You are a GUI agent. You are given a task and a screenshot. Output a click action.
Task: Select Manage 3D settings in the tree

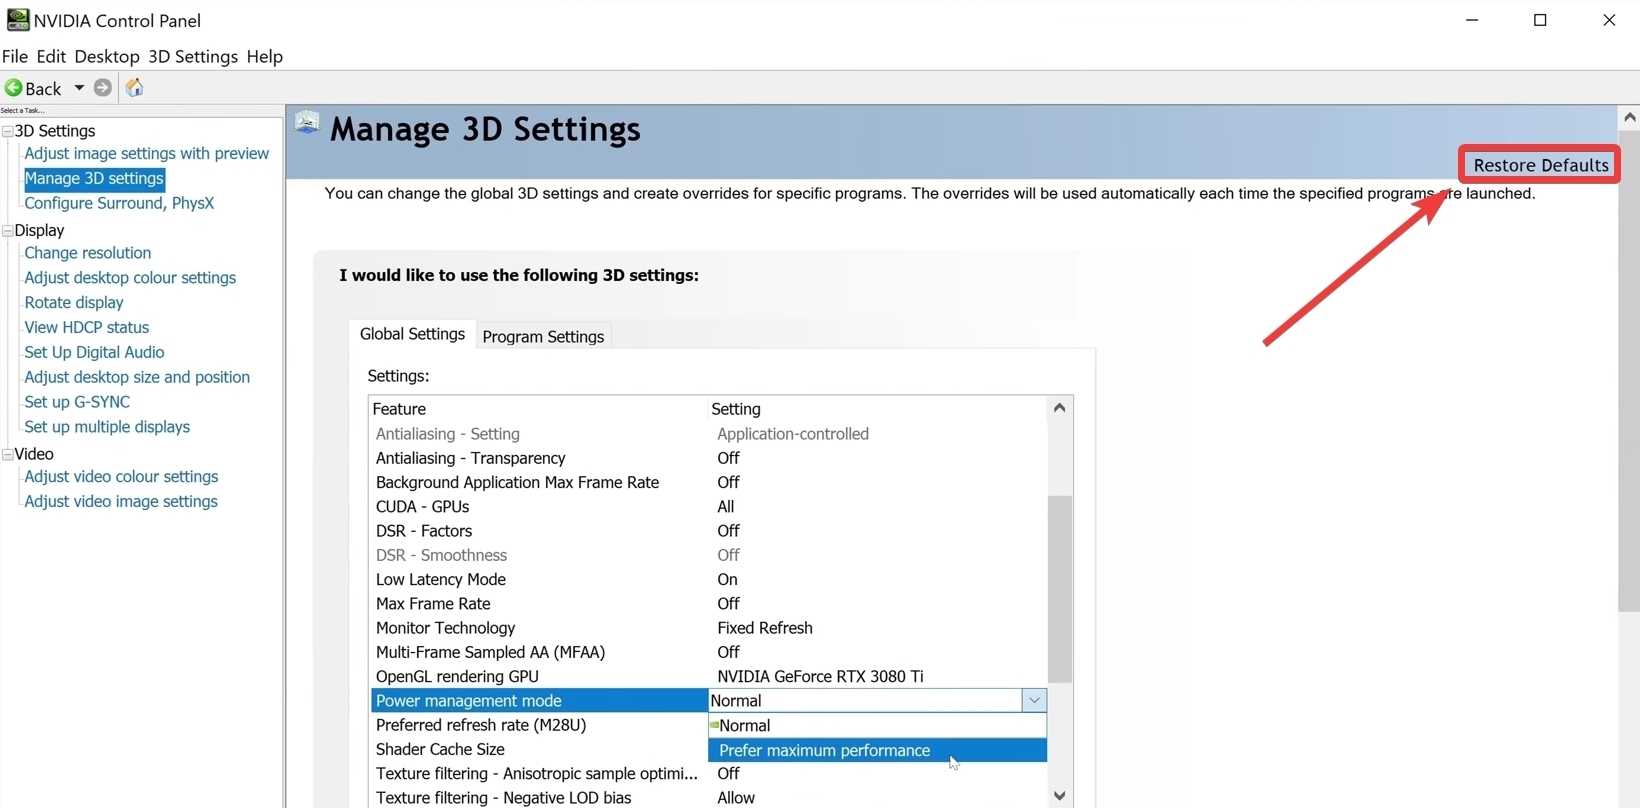coord(94,178)
